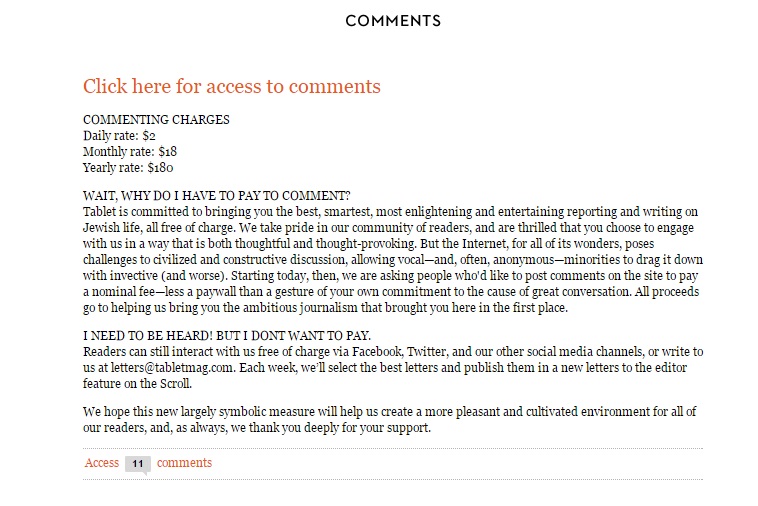The height and width of the screenshot is (506, 758).
Task: Click the 'Yearly rate: $180' line
Action: click(128, 167)
